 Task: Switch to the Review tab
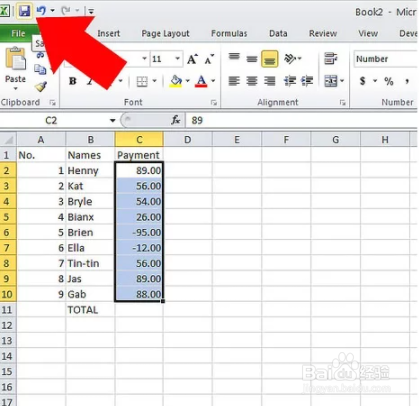(323, 33)
